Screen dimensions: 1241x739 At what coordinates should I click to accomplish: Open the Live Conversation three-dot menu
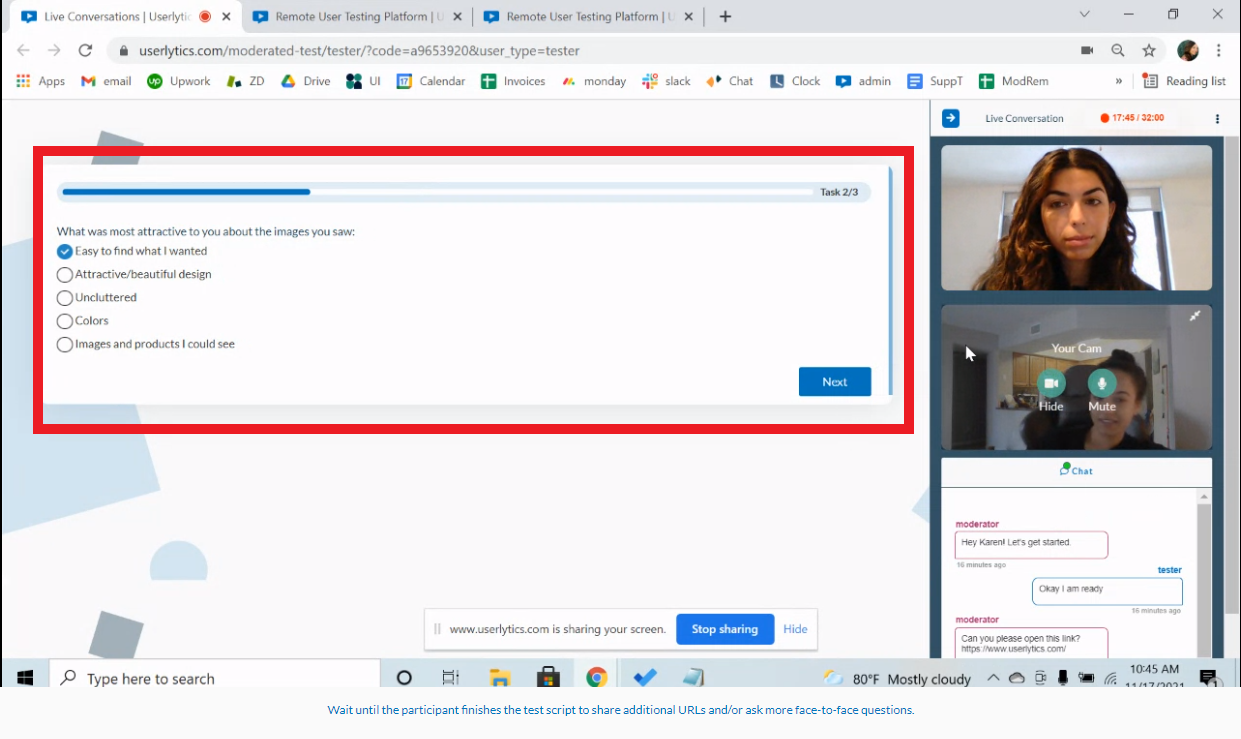click(1217, 118)
